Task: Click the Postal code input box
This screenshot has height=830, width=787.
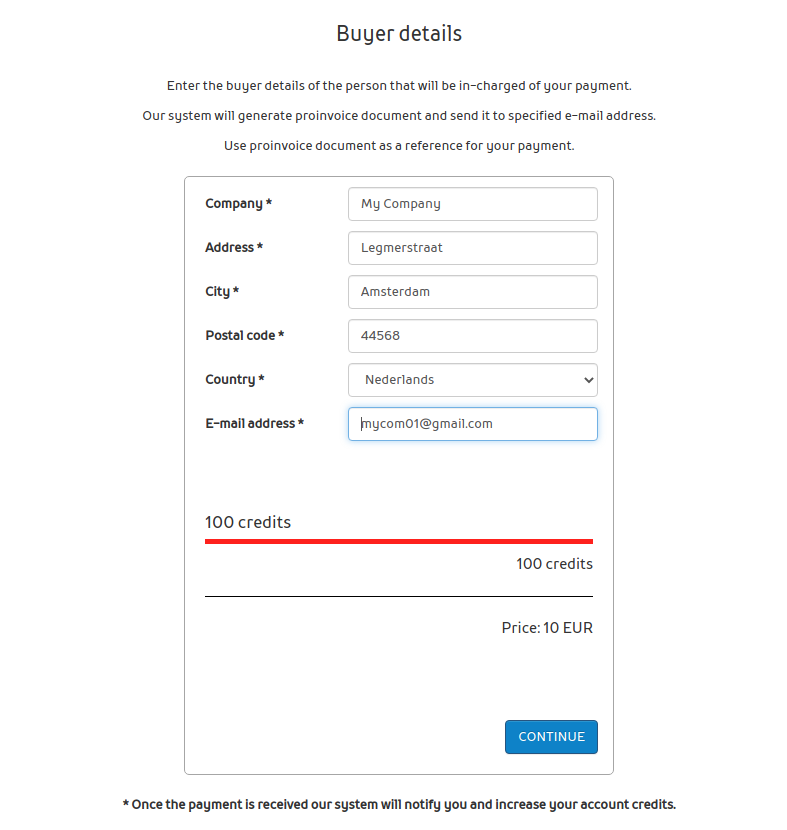Action: (x=472, y=336)
